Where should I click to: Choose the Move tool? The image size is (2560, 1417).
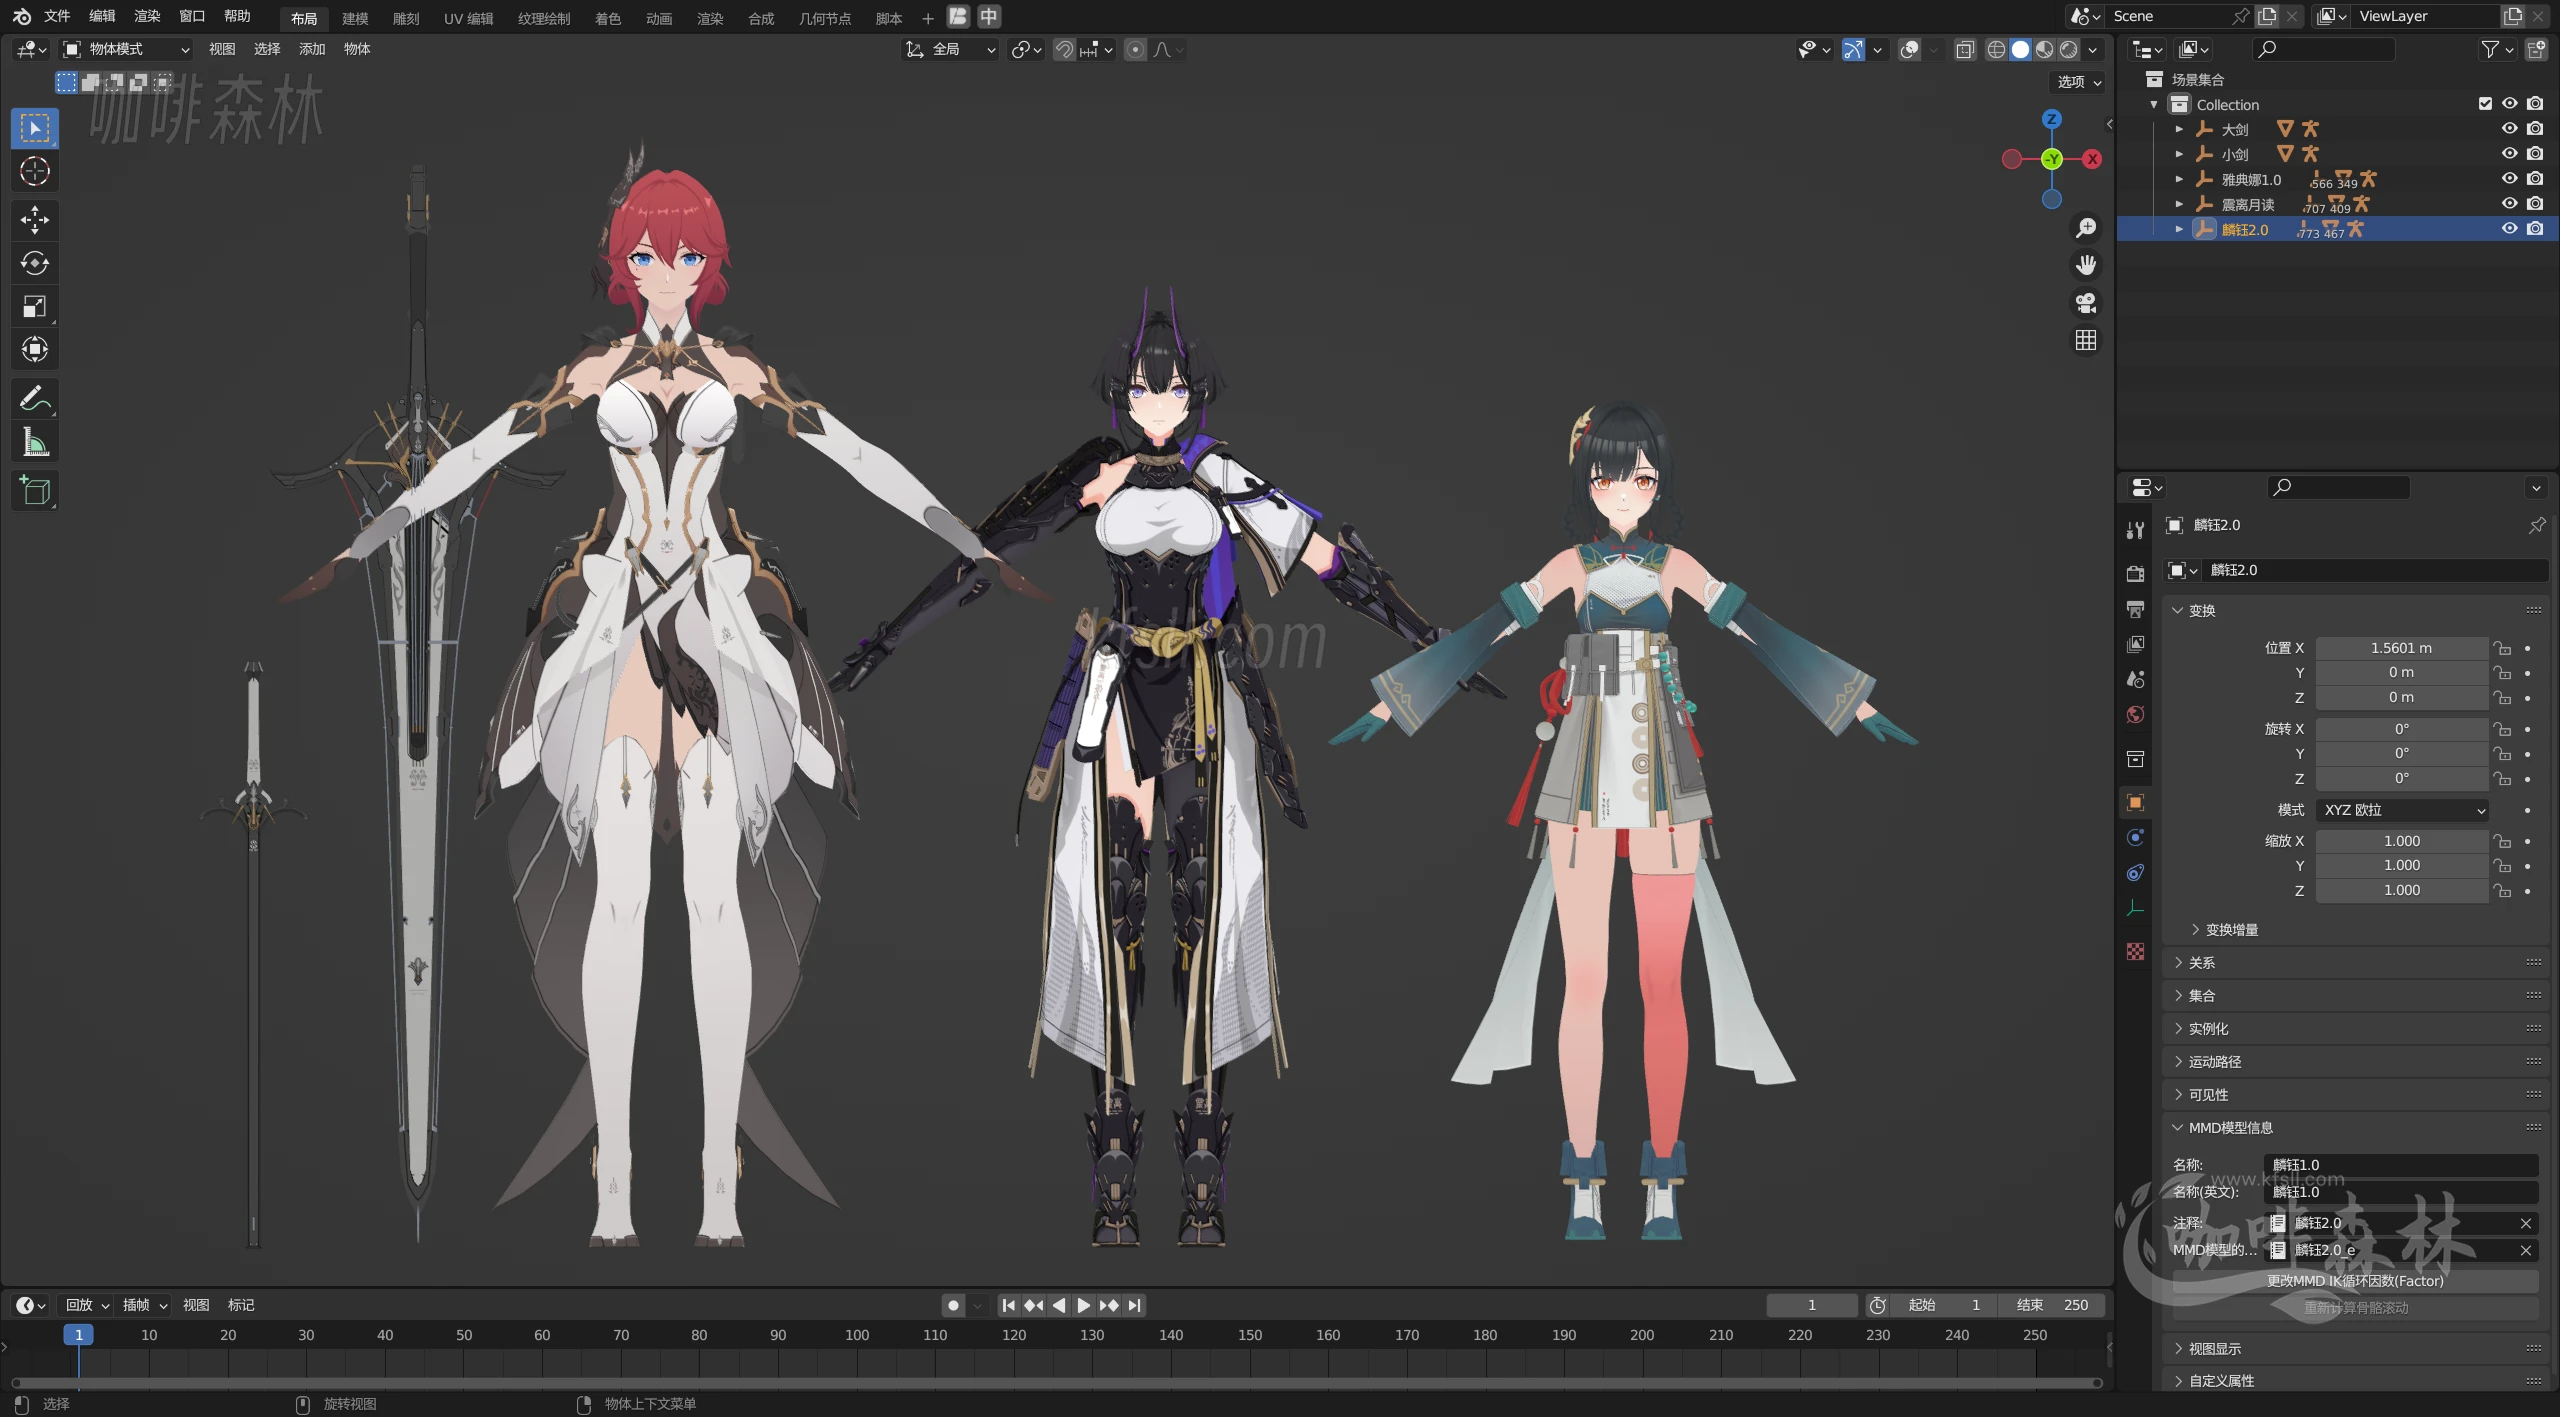point(35,220)
